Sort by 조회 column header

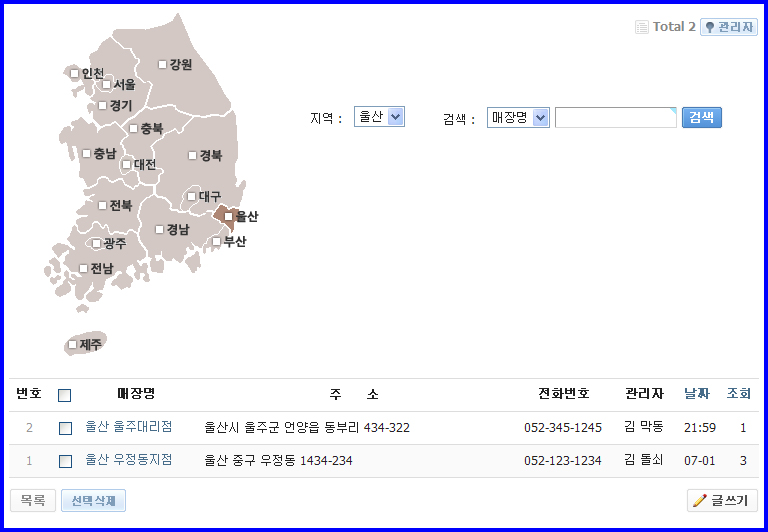click(x=738, y=394)
